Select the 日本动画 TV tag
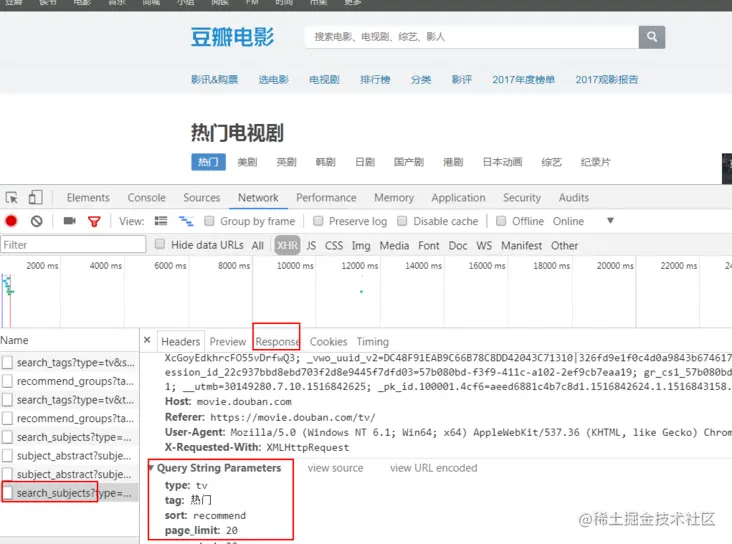This screenshot has width=732, height=544. (x=502, y=162)
